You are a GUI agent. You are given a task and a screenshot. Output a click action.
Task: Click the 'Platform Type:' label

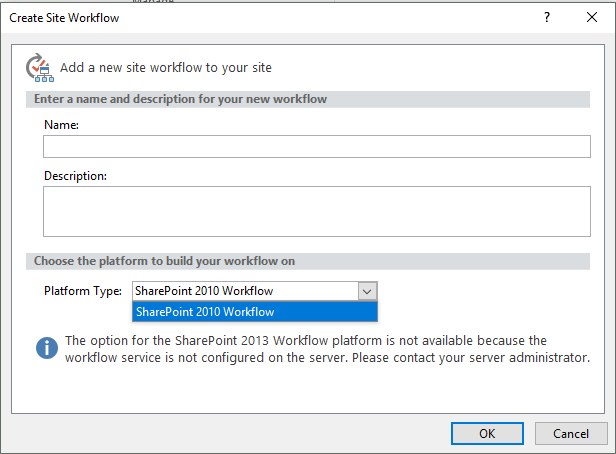83,291
